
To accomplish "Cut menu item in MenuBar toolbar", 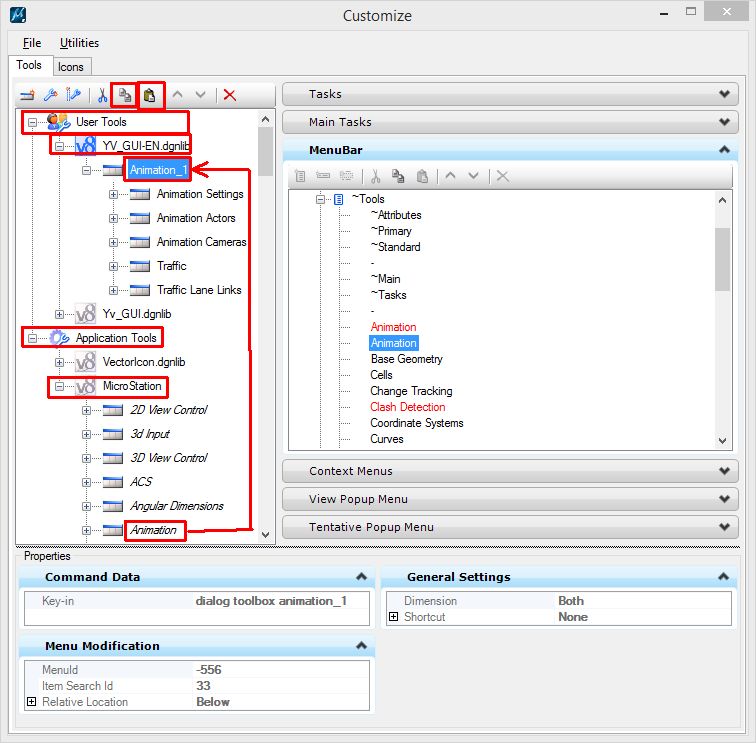I will pos(376,176).
